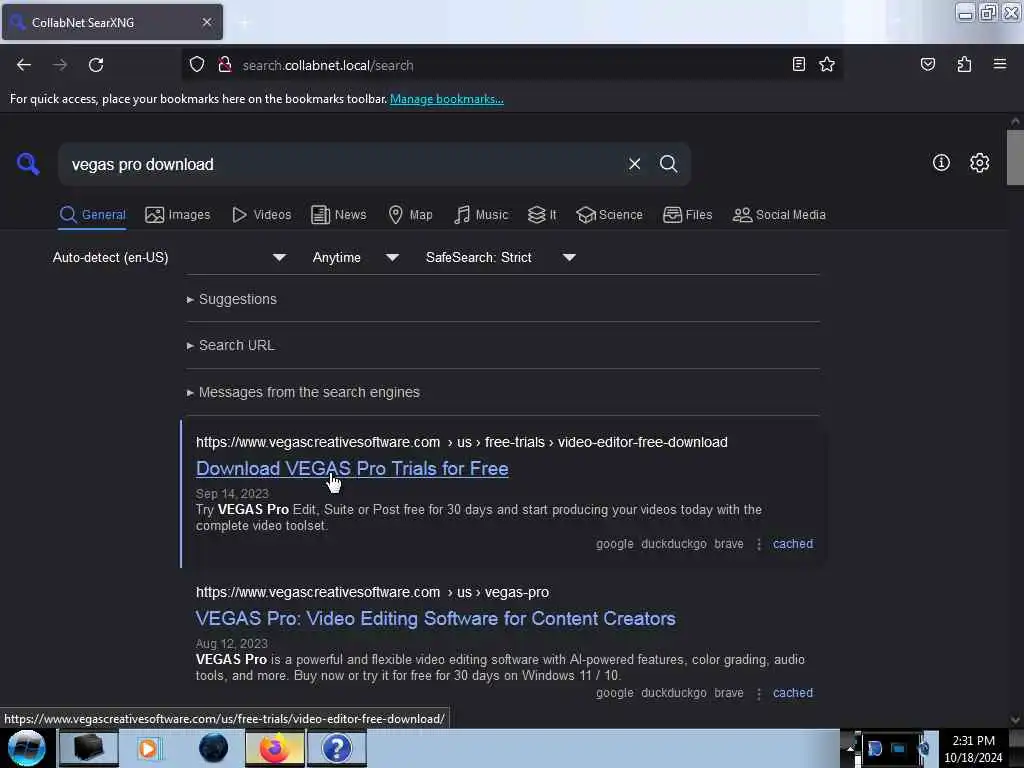
Task: Switch to the Science search tab
Action: pos(609,215)
